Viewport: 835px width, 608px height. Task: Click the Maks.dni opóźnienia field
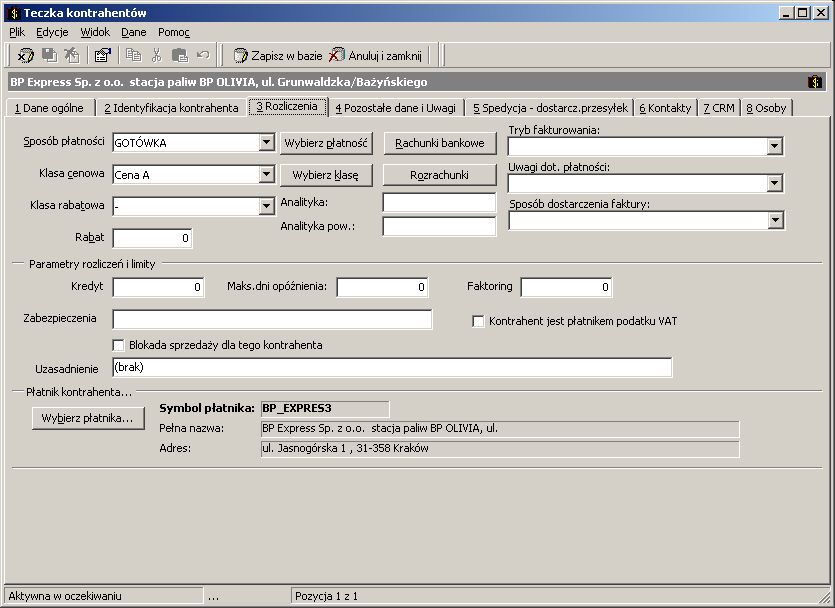click(382, 287)
